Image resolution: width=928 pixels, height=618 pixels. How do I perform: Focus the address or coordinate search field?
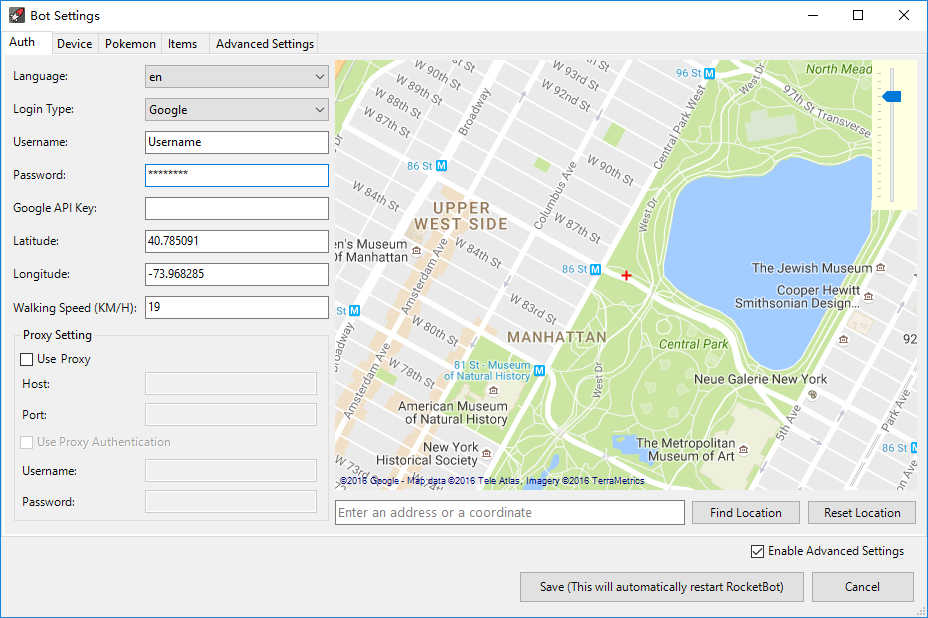pos(510,513)
